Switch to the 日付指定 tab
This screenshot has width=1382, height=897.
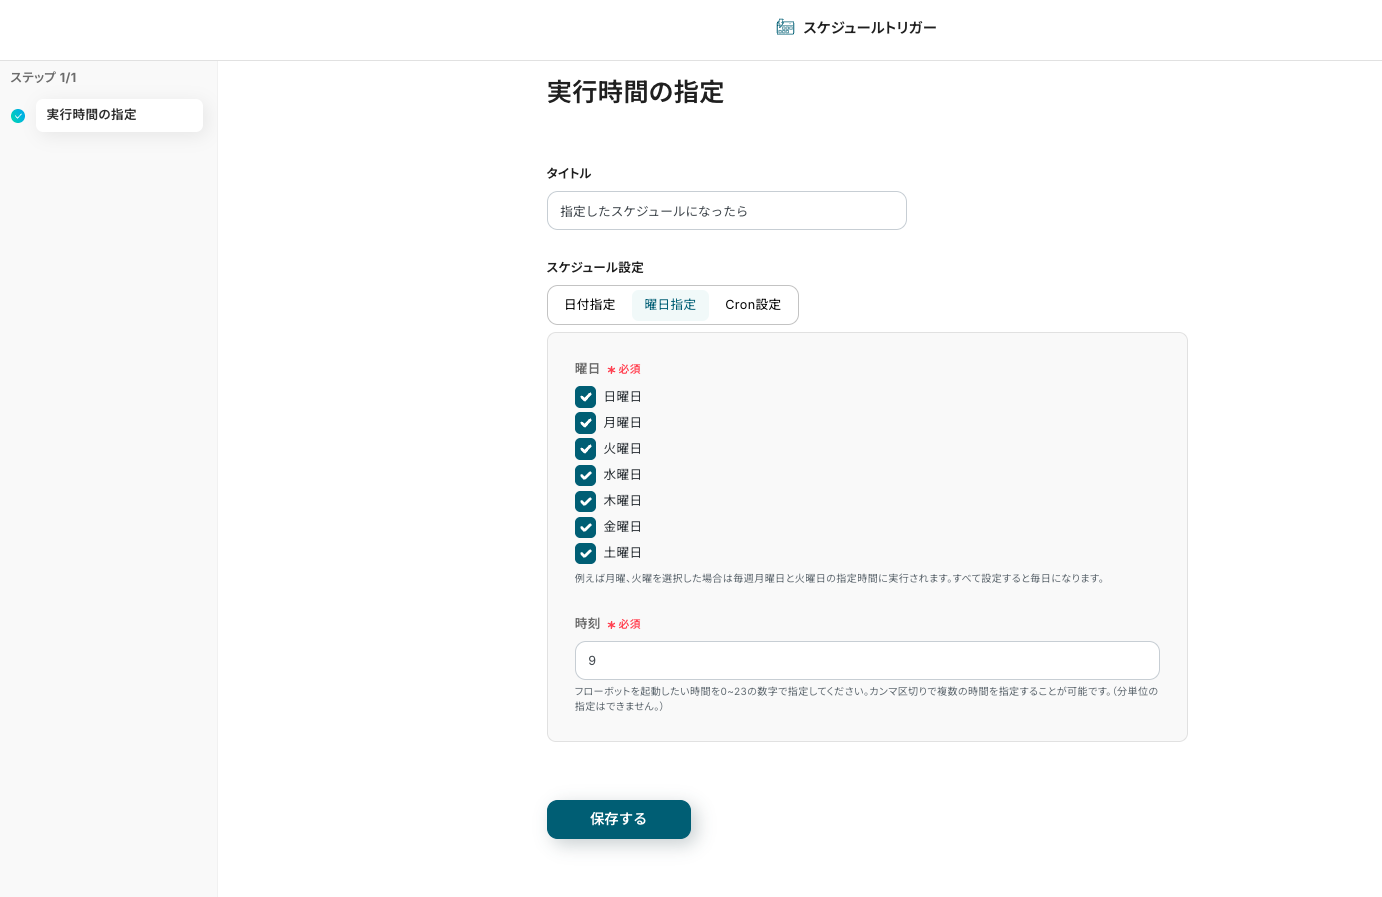(x=589, y=305)
